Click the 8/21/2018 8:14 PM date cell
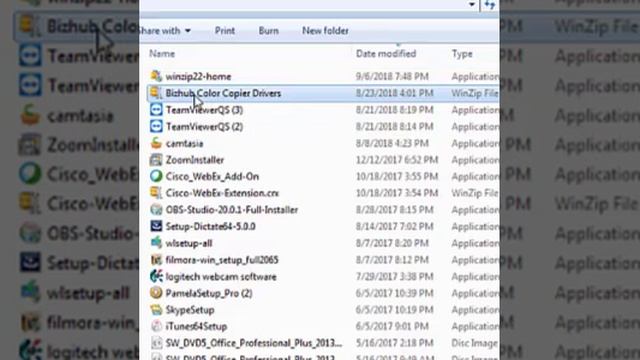The image size is (640, 360). 394,127
